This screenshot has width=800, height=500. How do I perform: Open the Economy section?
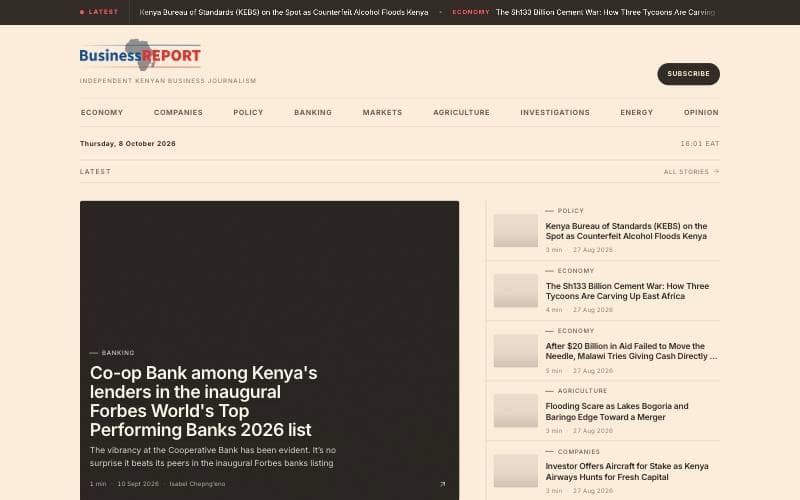click(x=102, y=112)
